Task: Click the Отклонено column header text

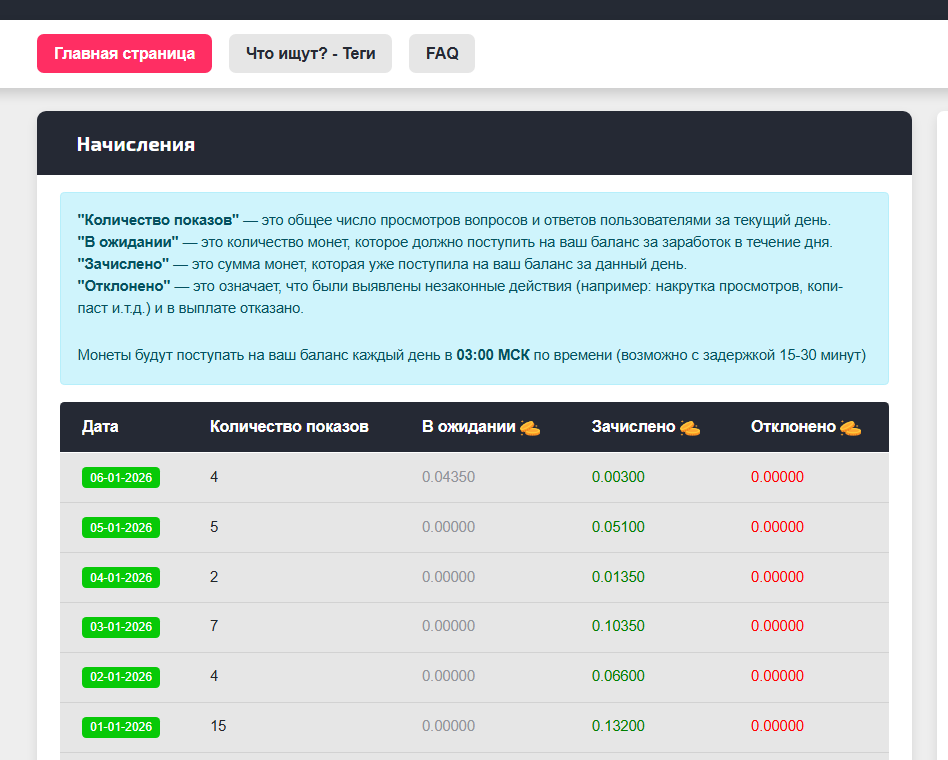Action: tap(793, 427)
